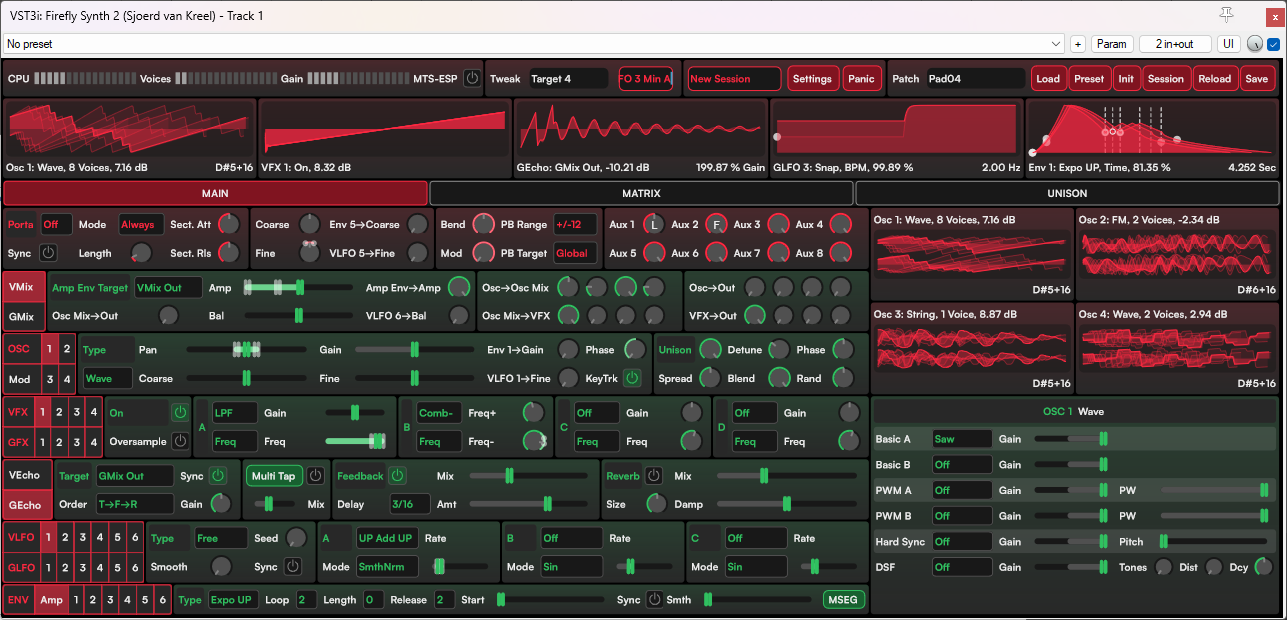1287x620 pixels.
Task: Switch to the UNISON tab
Action: tap(1067, 193)
